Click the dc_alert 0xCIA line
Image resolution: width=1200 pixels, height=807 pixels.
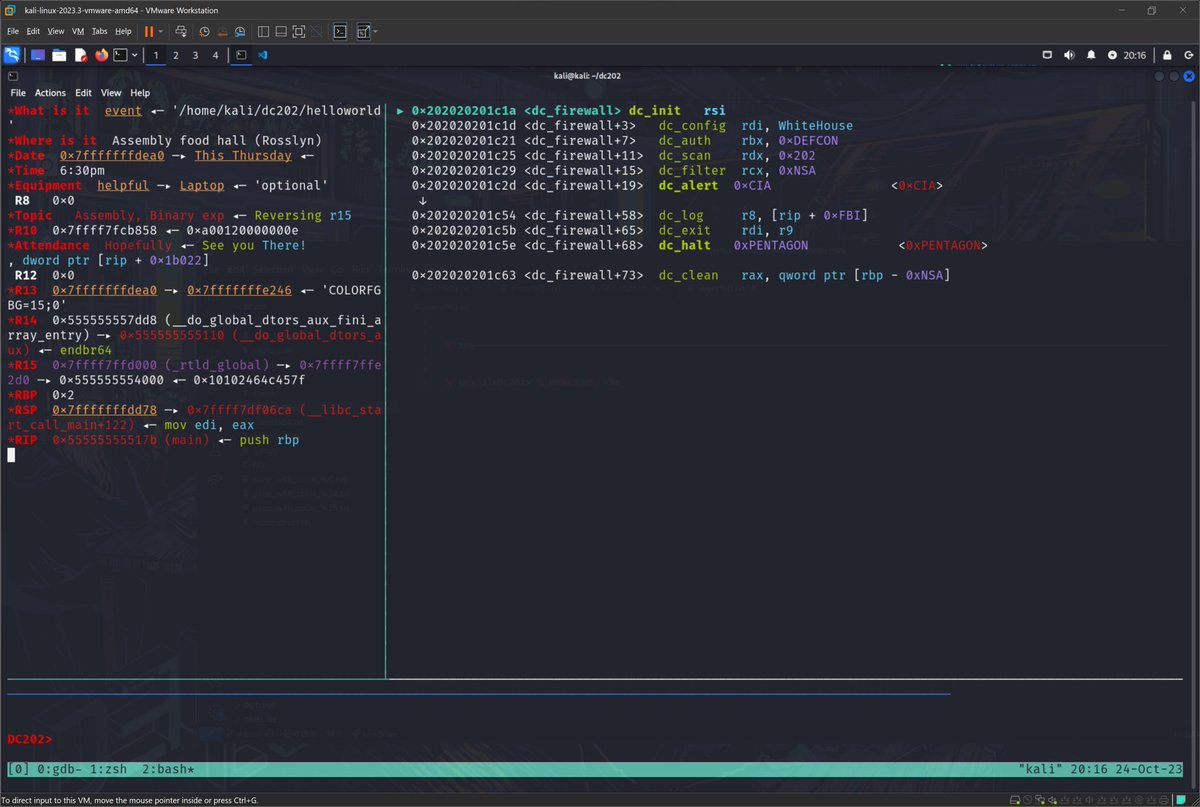pyautogui.click(x=677, y=186)
